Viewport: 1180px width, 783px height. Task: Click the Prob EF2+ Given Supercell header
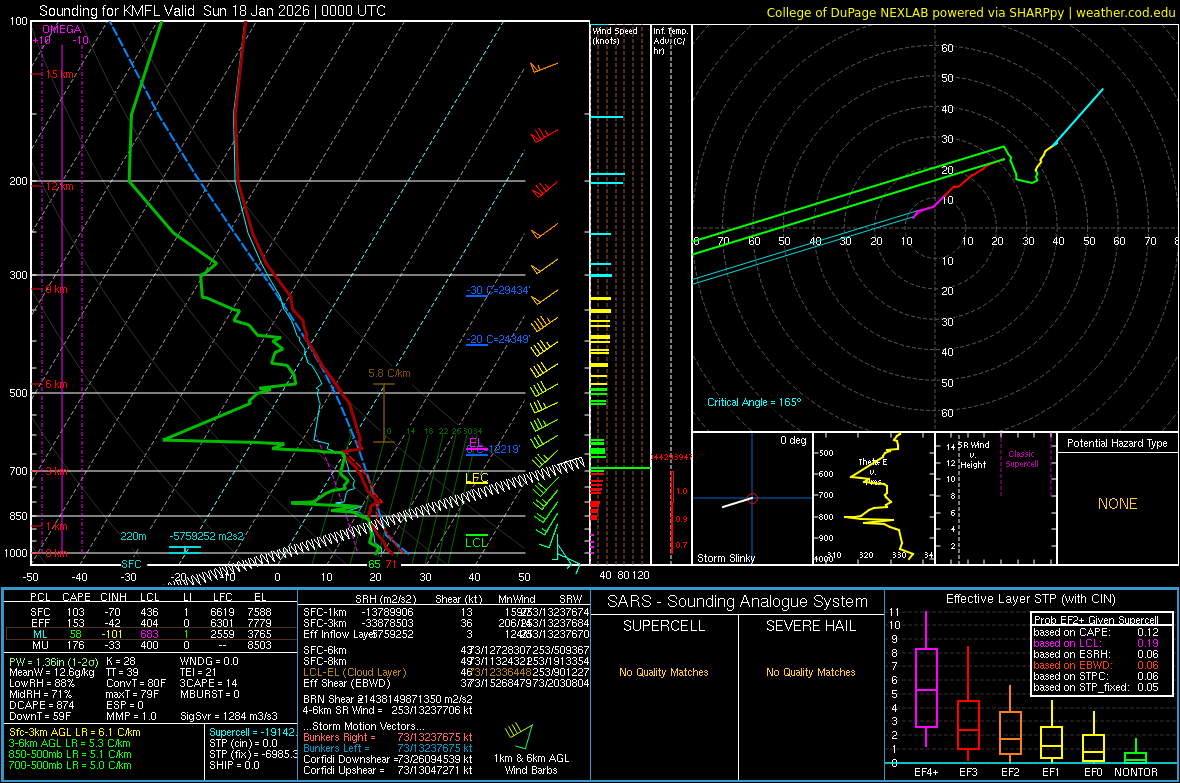pos(1096,620)
